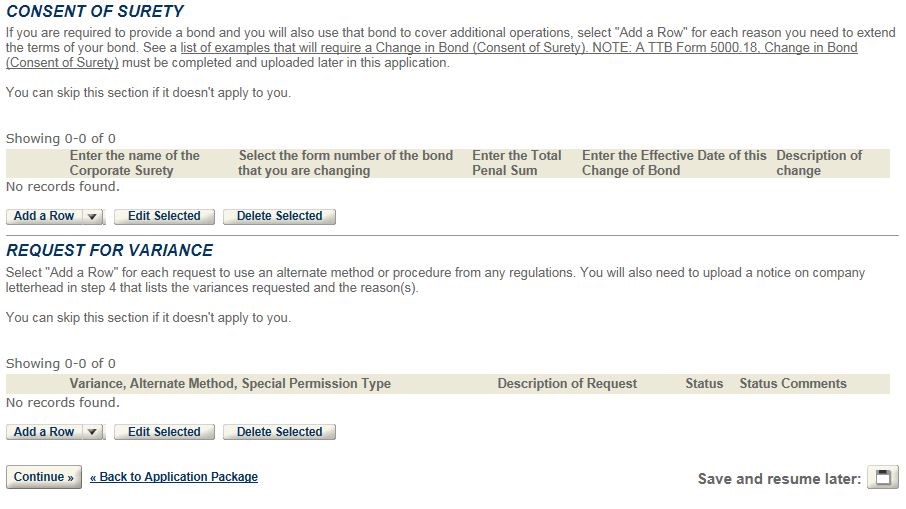
Task: Click Edit Selected in Request for Variance section
Action: tap(164, 432)
